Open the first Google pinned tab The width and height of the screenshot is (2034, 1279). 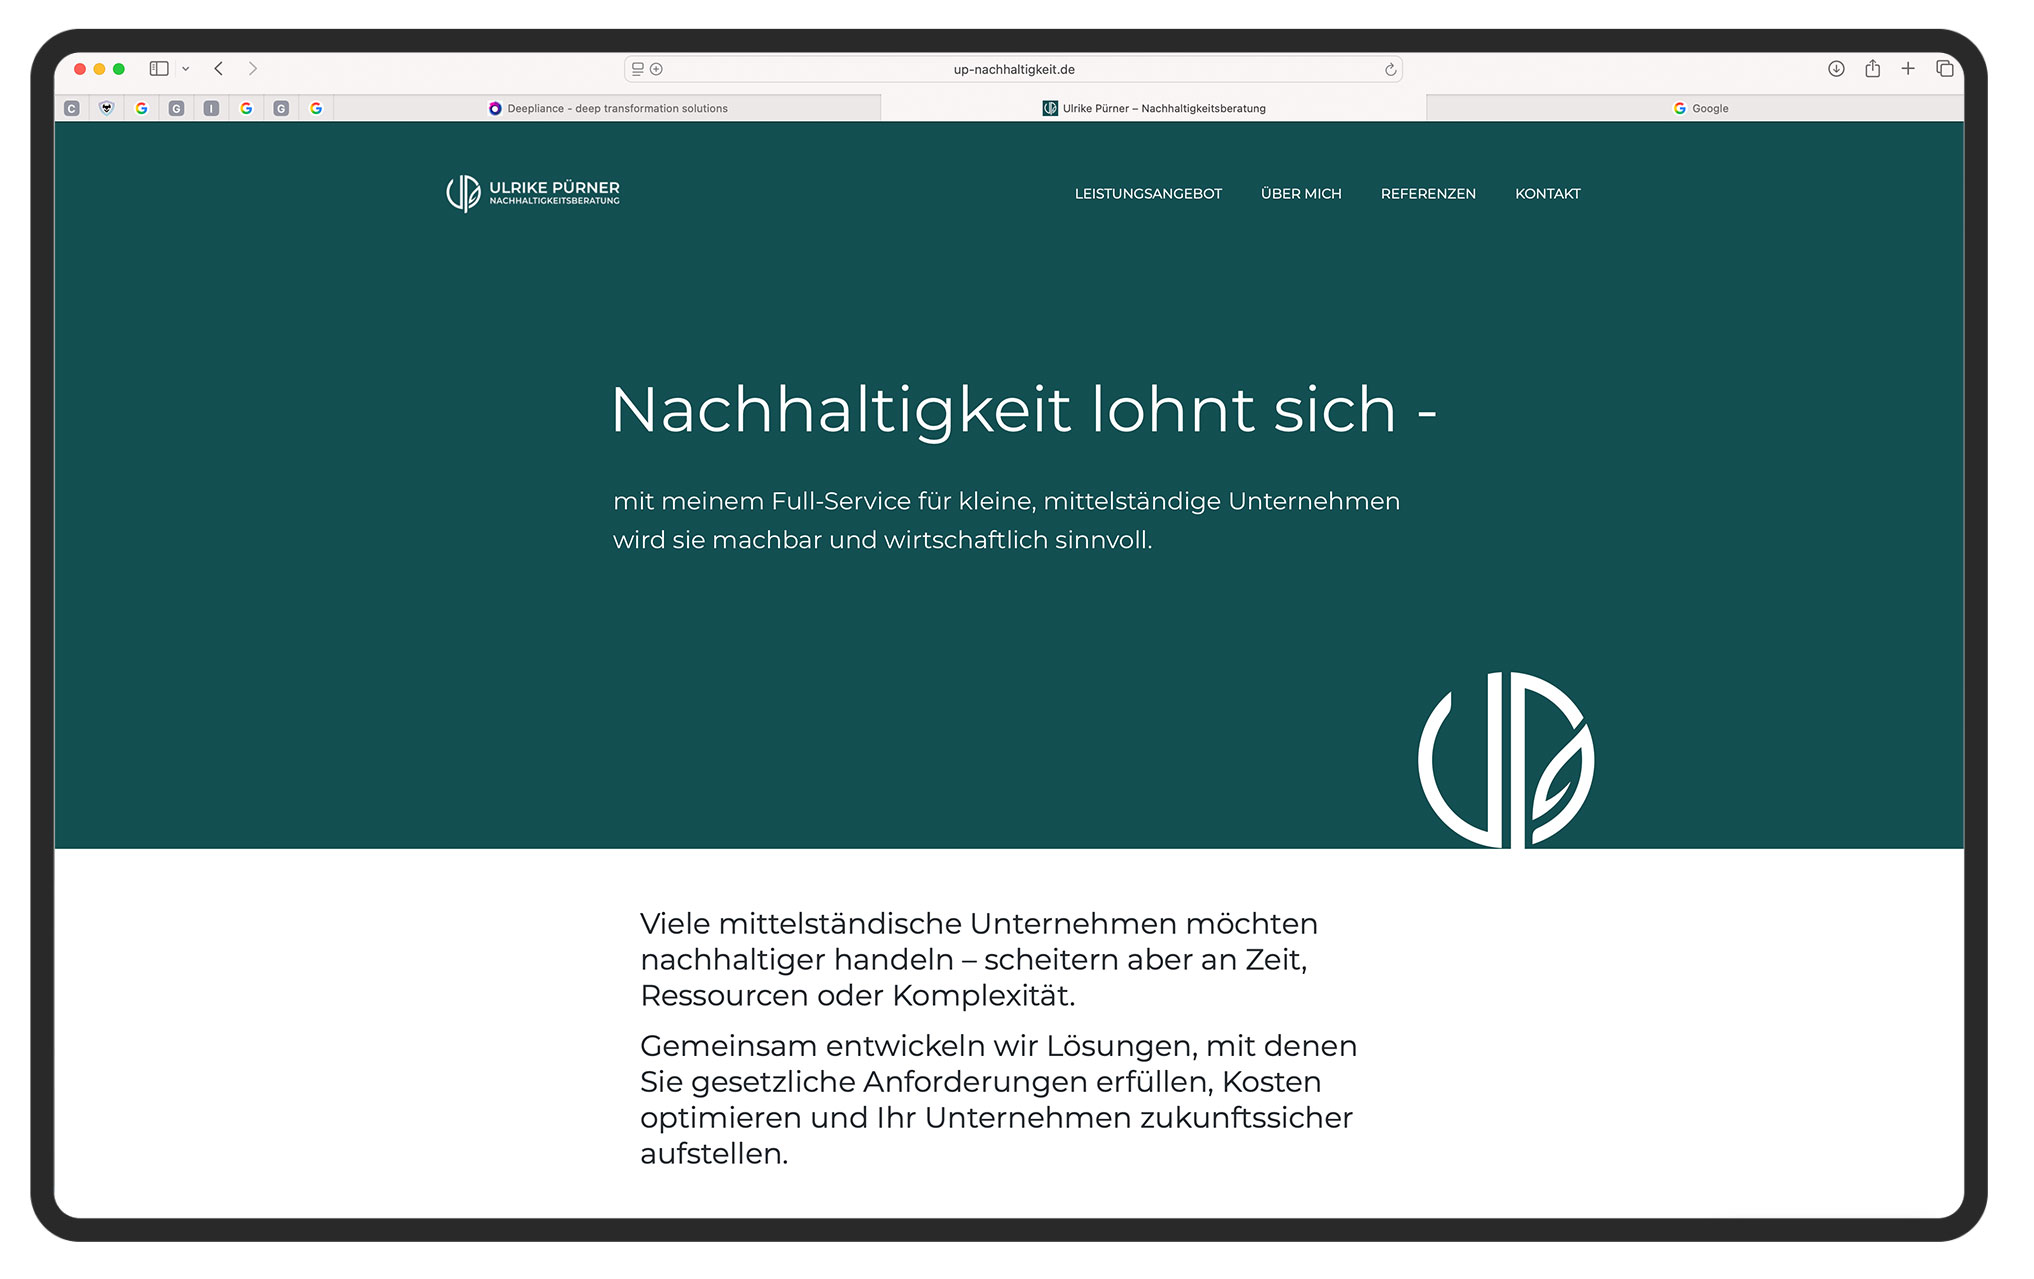click(141, 107)
